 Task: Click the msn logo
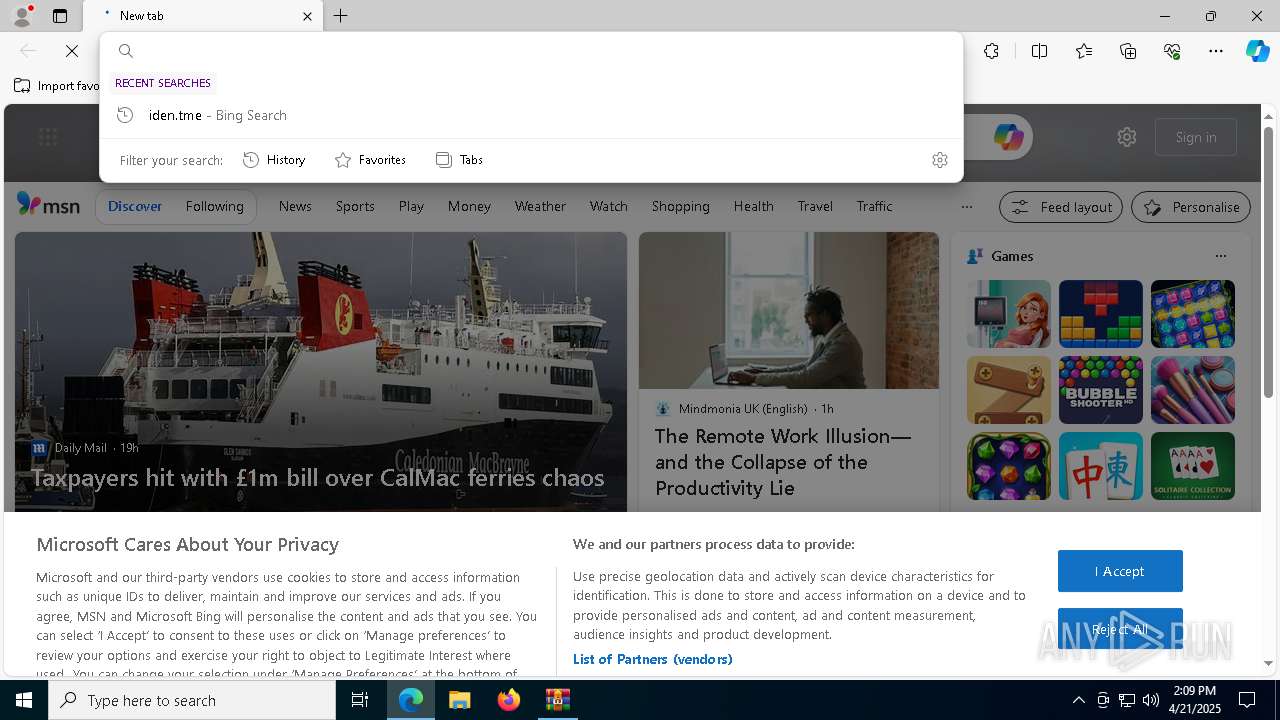point(48,205)
